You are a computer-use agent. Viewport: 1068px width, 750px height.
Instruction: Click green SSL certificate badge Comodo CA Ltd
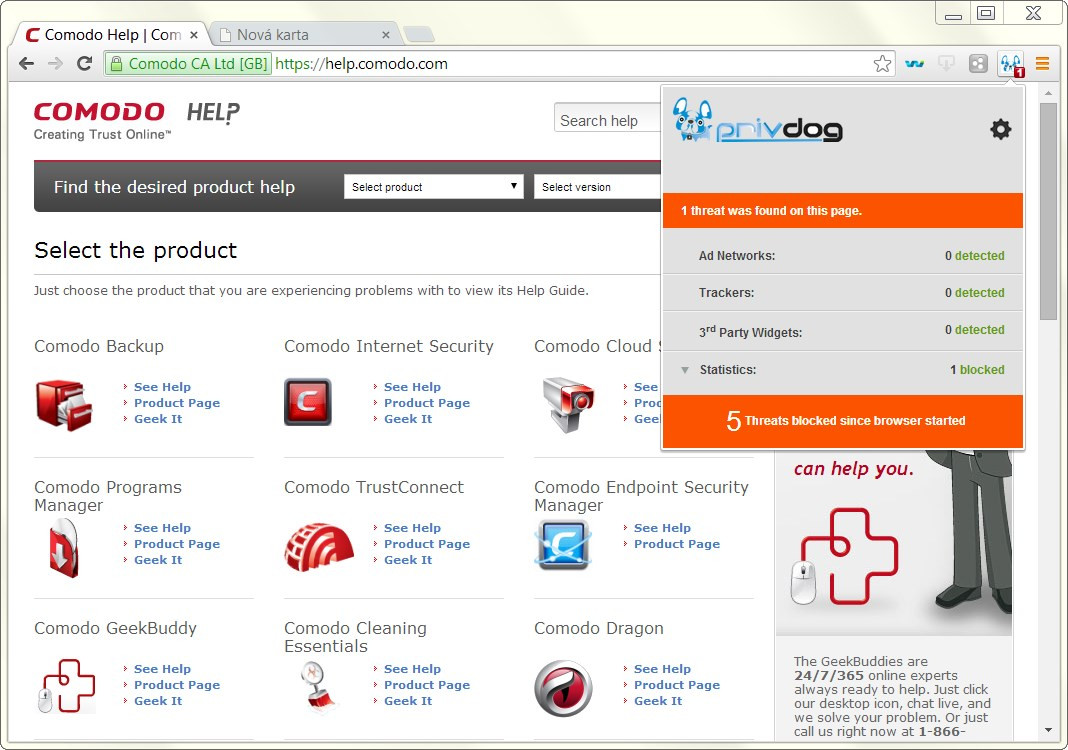pyautogui.click(x=188, y=64)
